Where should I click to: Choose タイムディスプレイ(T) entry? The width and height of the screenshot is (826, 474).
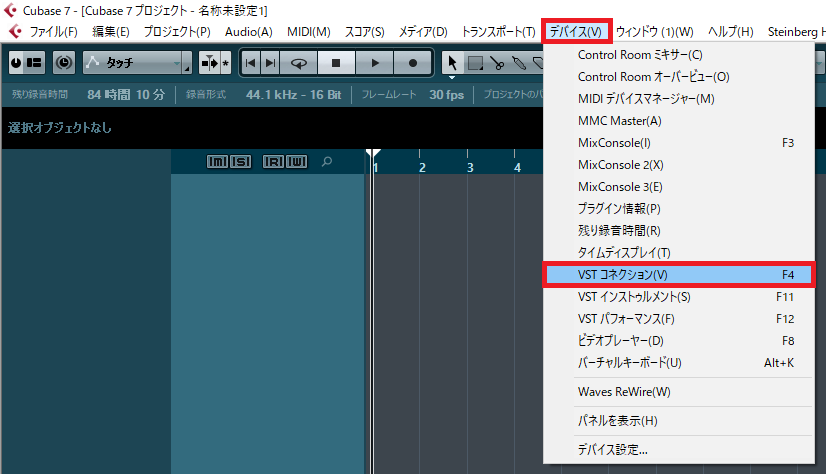pos(679,253)
